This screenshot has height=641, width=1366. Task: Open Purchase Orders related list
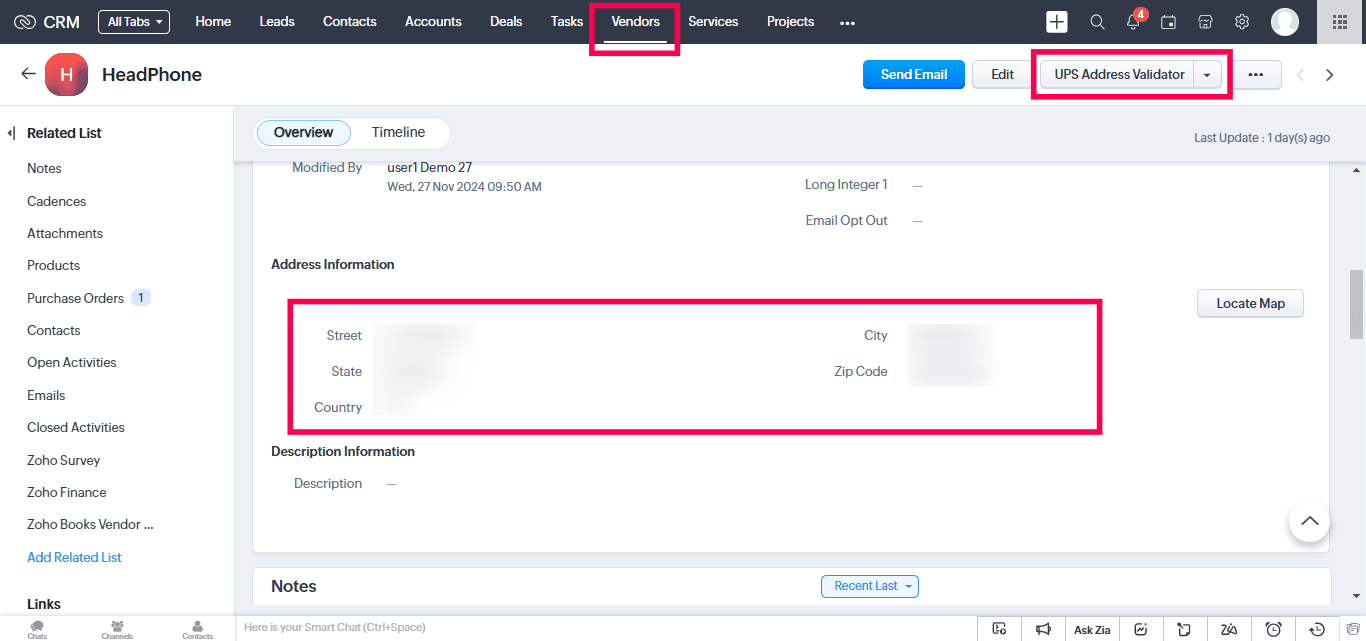(76, 298)
